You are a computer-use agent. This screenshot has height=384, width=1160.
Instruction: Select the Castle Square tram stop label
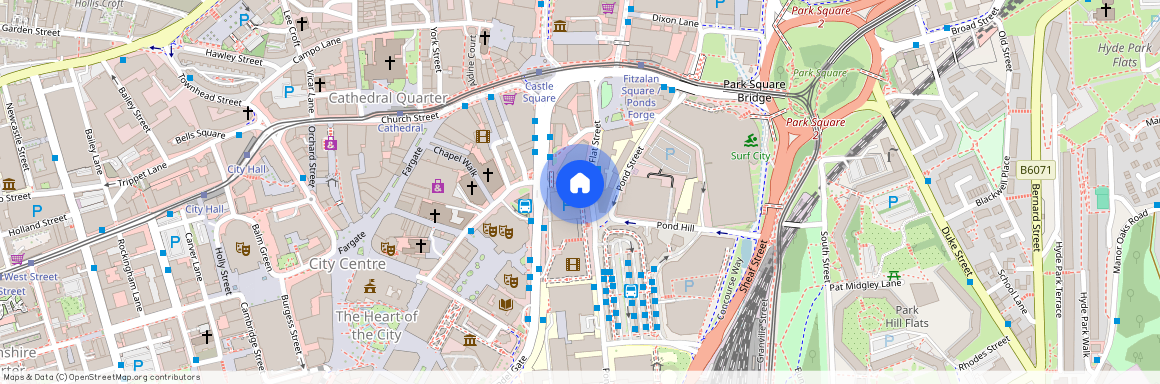[x=539, y=92]
